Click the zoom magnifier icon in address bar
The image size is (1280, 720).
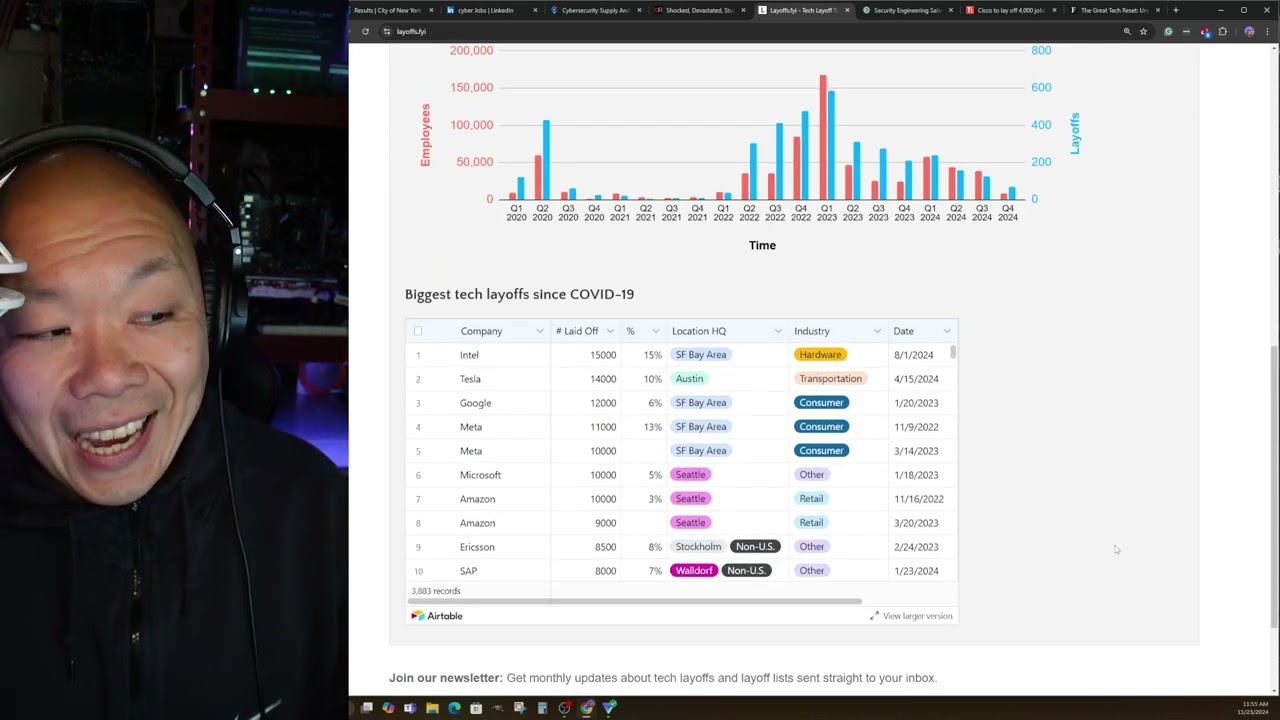point(1127,31)
